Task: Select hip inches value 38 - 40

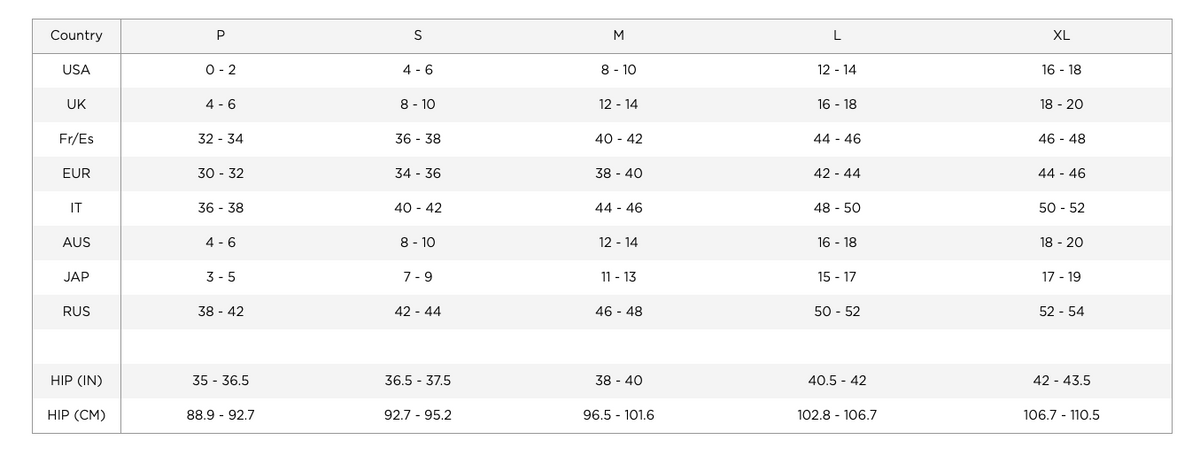Action: click(x=618, y=381)
